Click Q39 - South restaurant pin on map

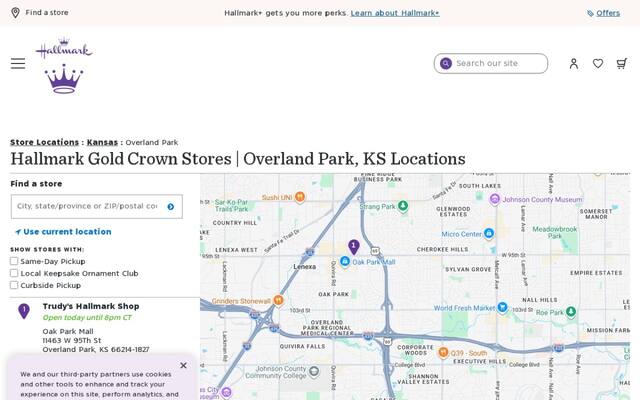click(x=443, y=353)
